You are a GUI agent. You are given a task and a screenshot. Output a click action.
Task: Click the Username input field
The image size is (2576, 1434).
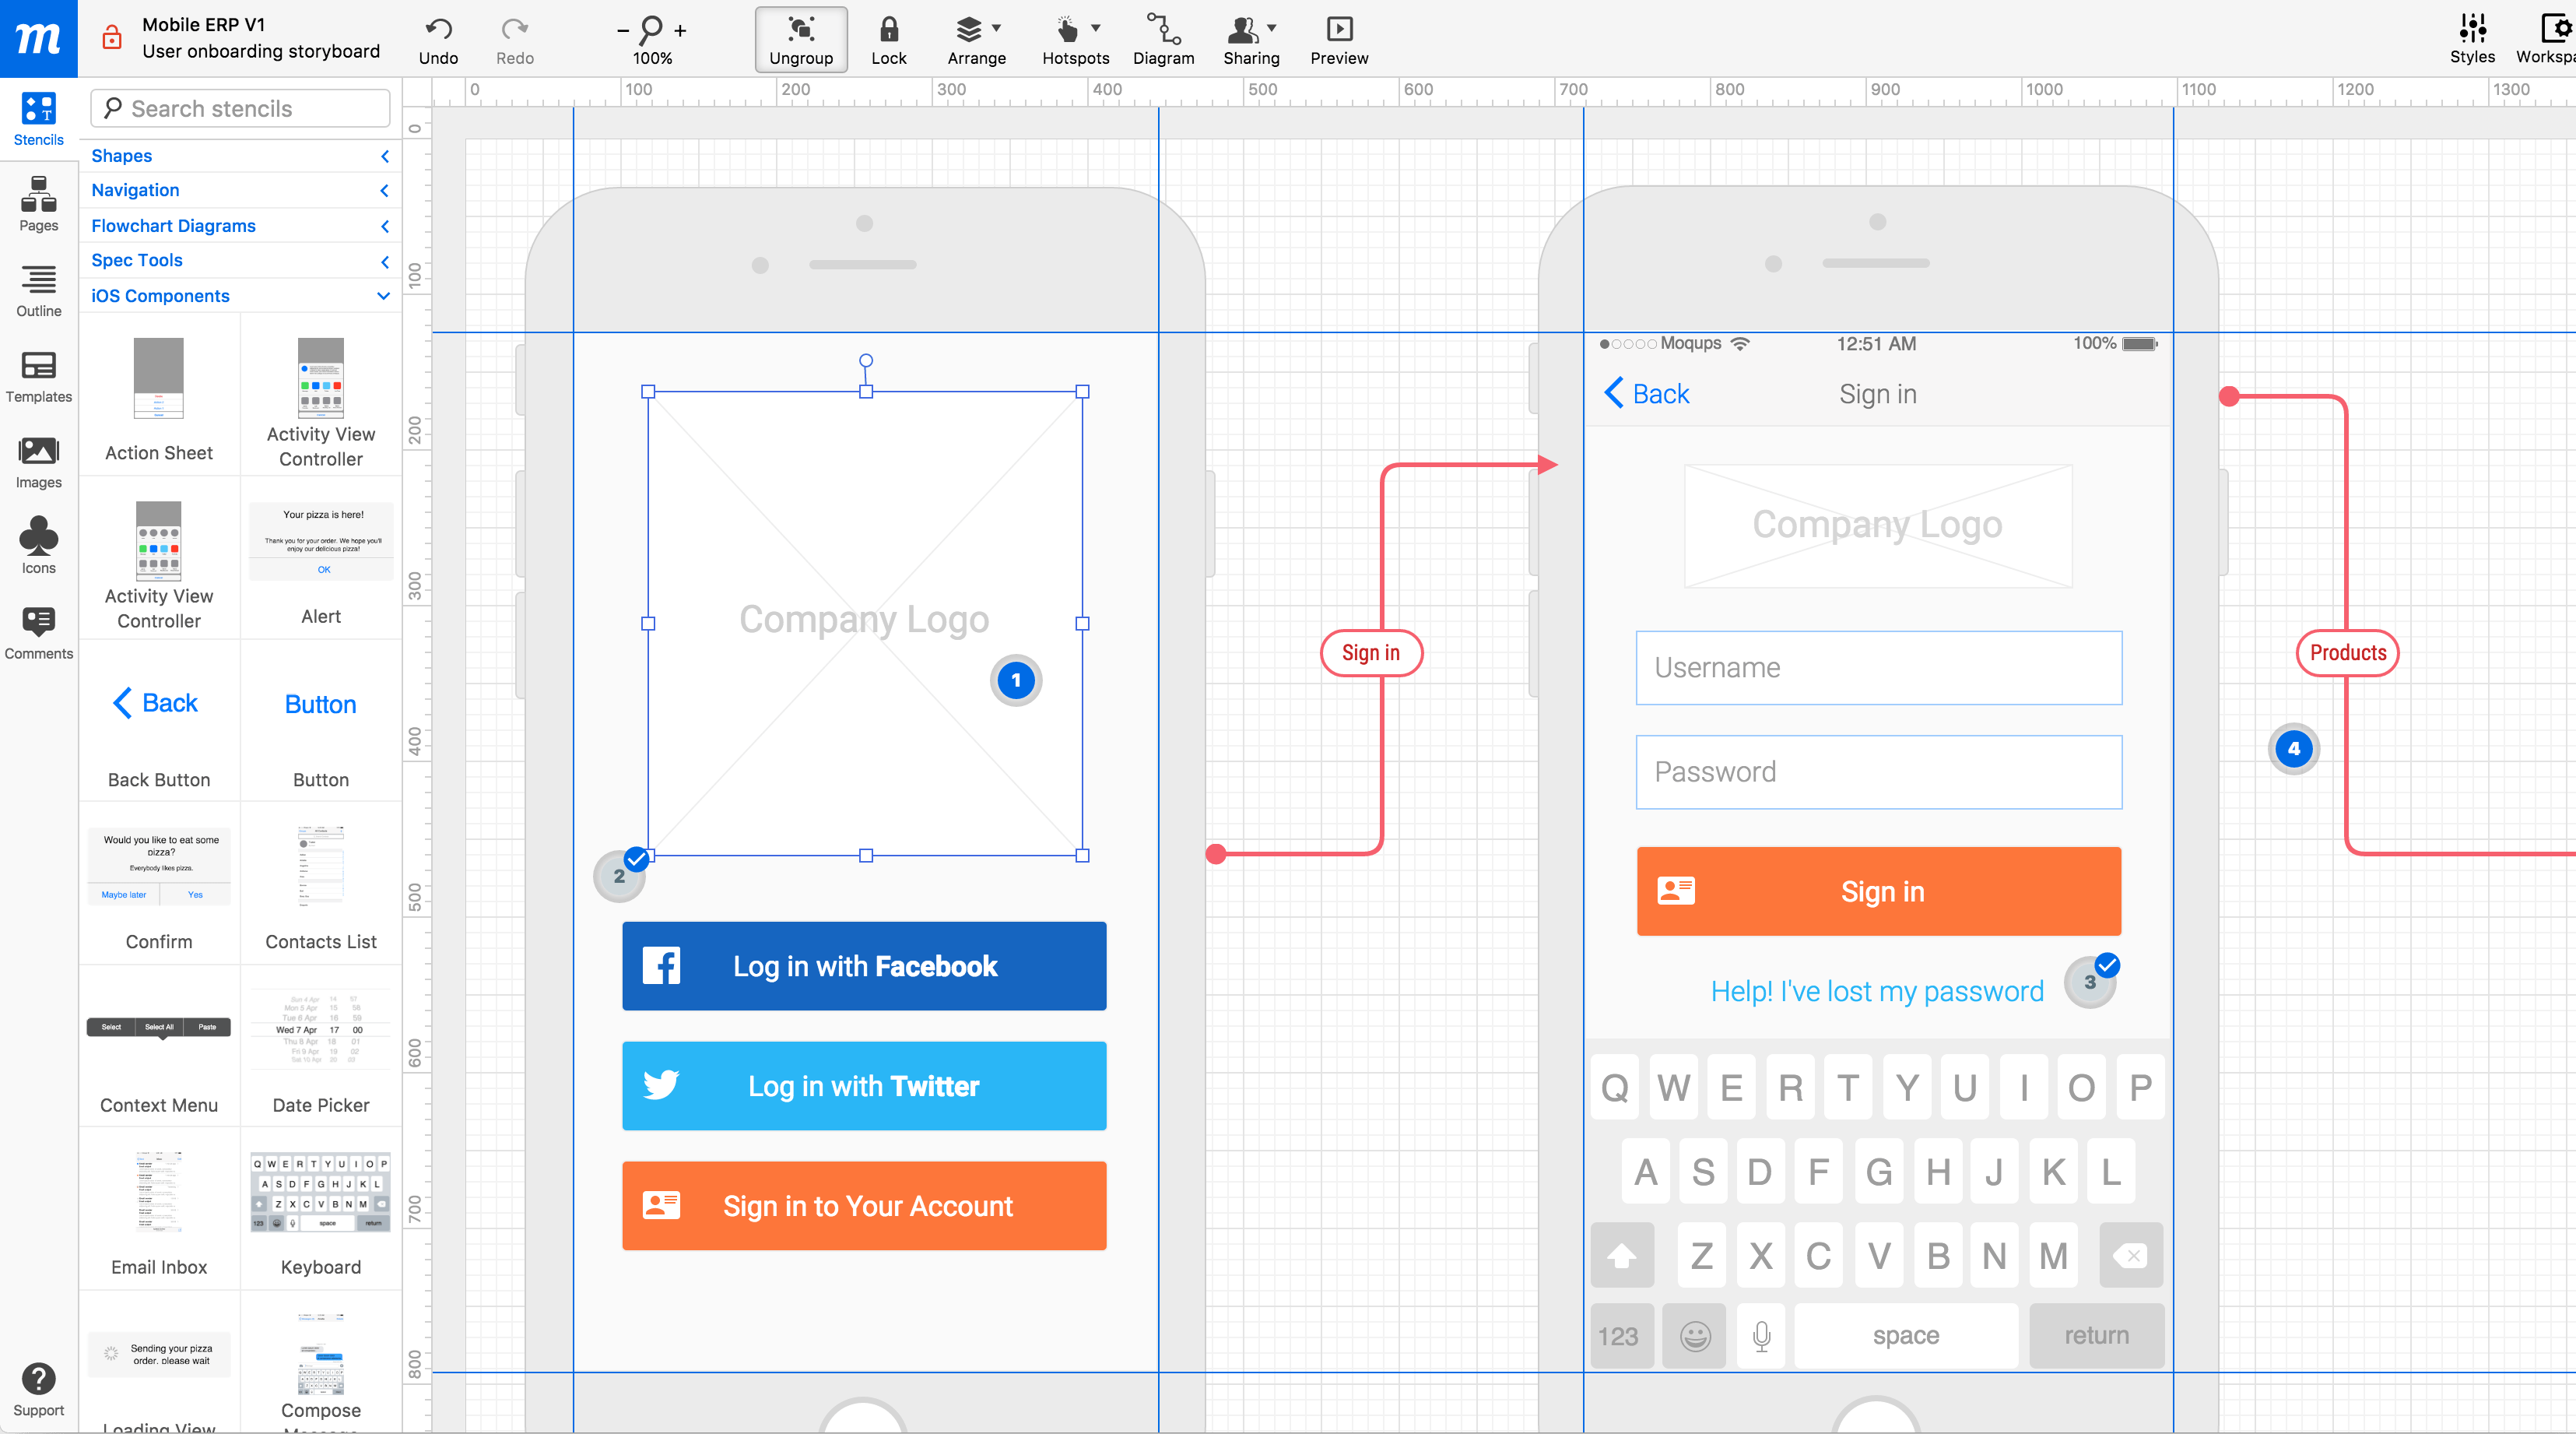pyautogui.click(x=1877, y=667)
